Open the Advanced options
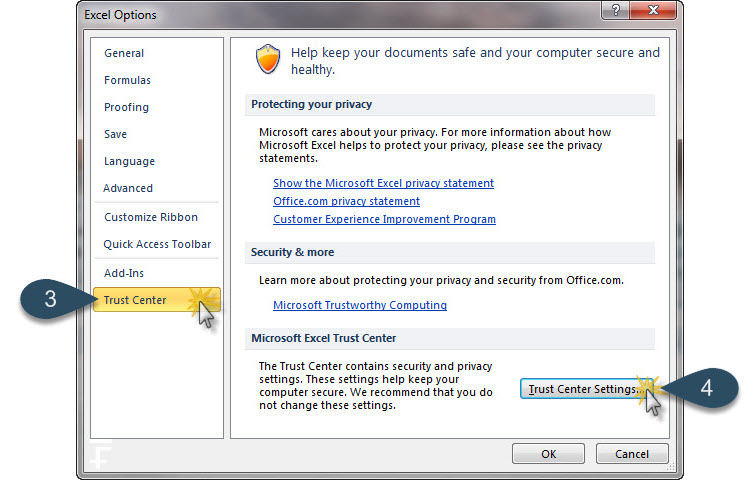Image resolution: width=755 pixels, height=480 pixels. click(x=128, y=188)
